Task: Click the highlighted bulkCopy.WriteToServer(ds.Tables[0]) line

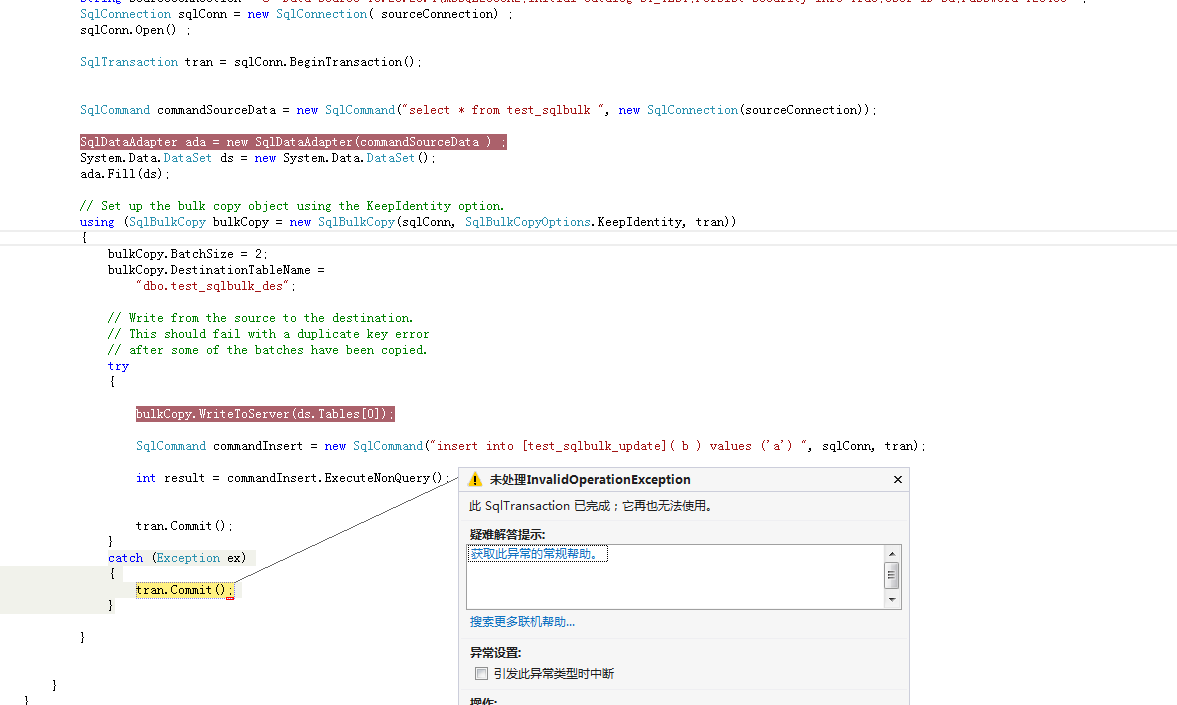Action: click(x=265, y=414)
